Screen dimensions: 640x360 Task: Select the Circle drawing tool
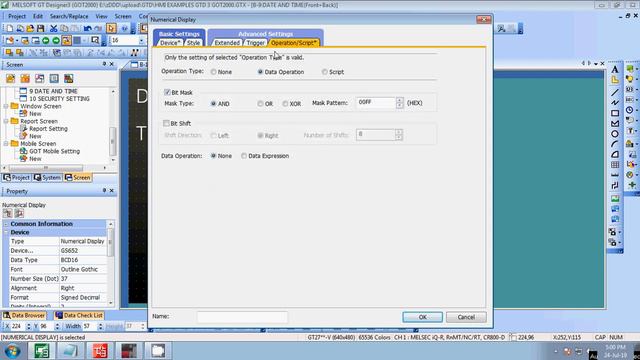point(615,134)
